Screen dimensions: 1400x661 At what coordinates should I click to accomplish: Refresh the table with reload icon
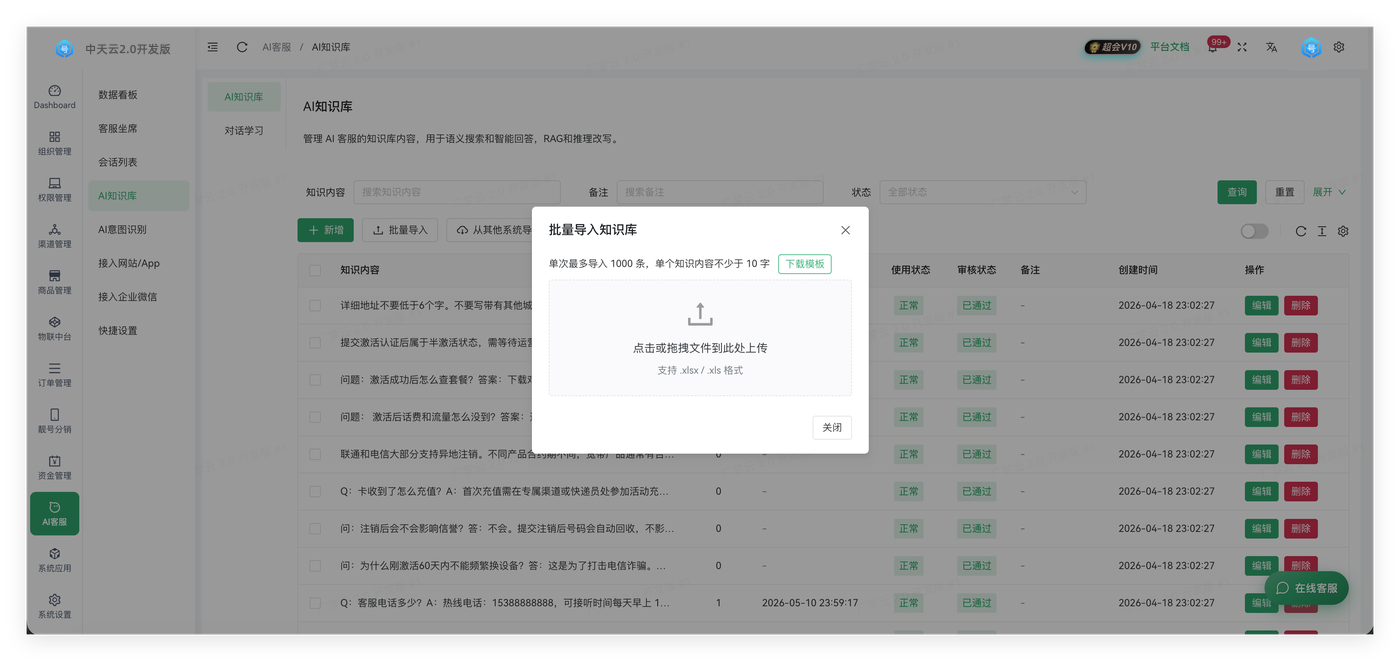point(1301,231)
